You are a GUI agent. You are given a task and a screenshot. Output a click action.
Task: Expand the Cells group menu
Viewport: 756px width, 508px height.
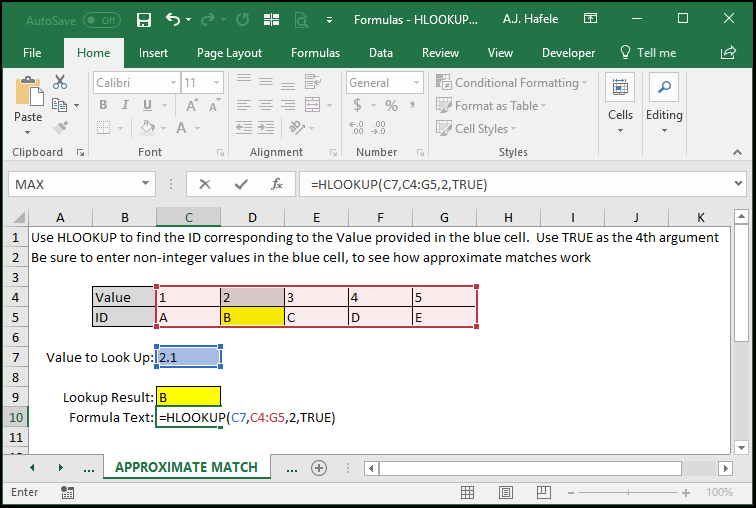click(x=621, y=104)
